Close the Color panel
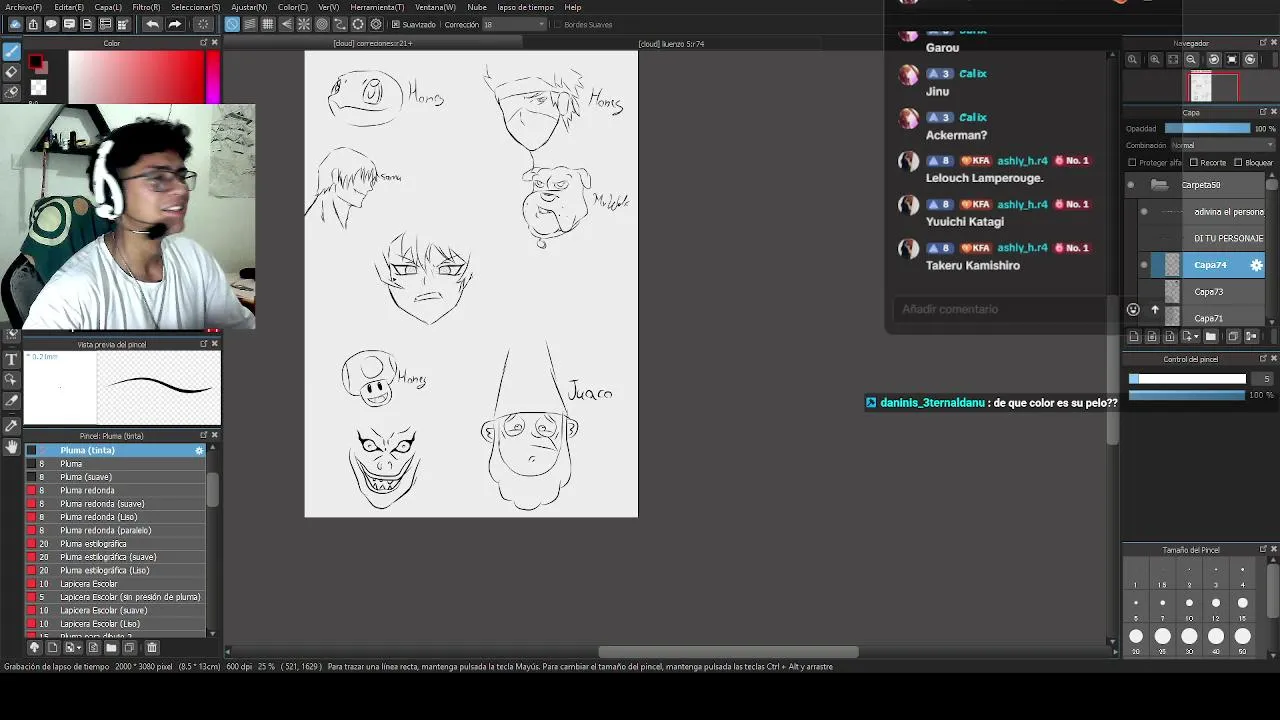Viewport: 1280px width, 720px height. click(x=214, y=43)
